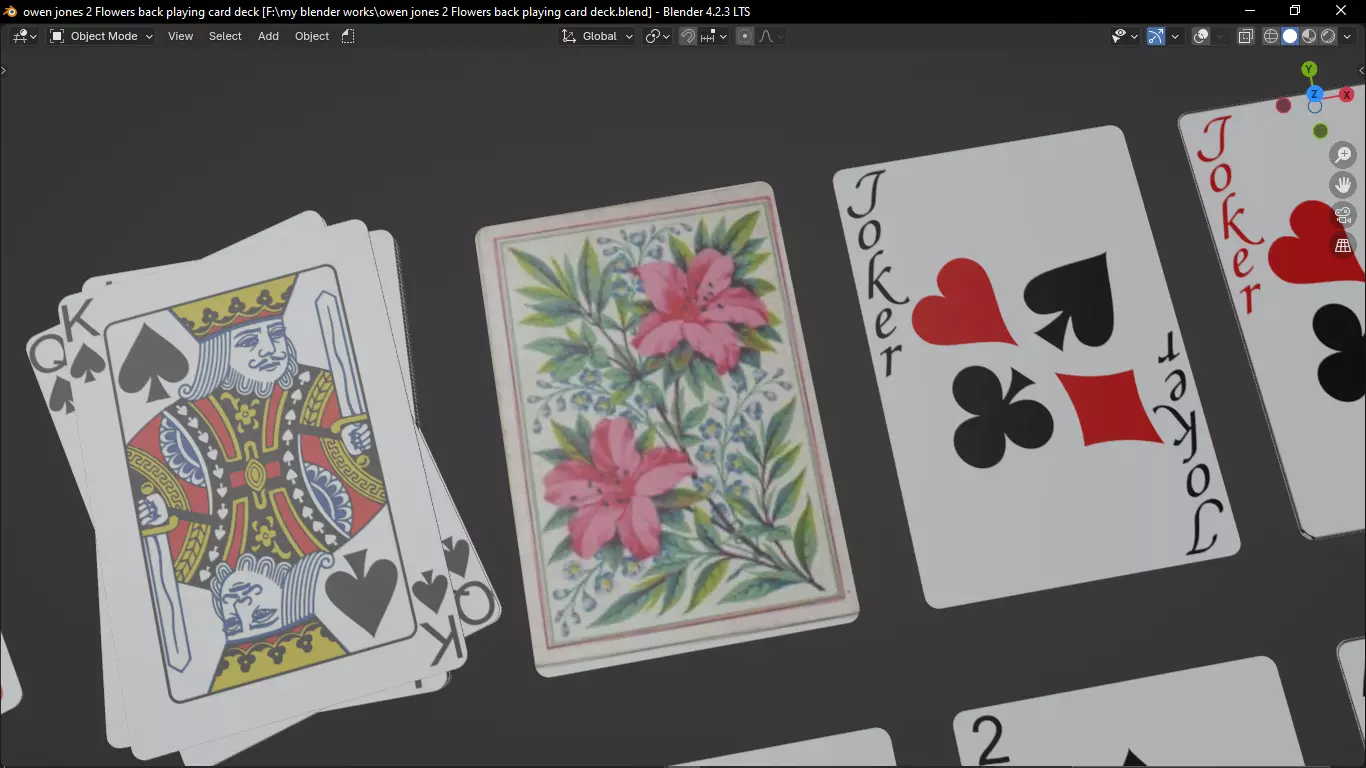Switch to material preview shading
Viewport: 1366px width, 768px height.
click(x=1309, y=36)
